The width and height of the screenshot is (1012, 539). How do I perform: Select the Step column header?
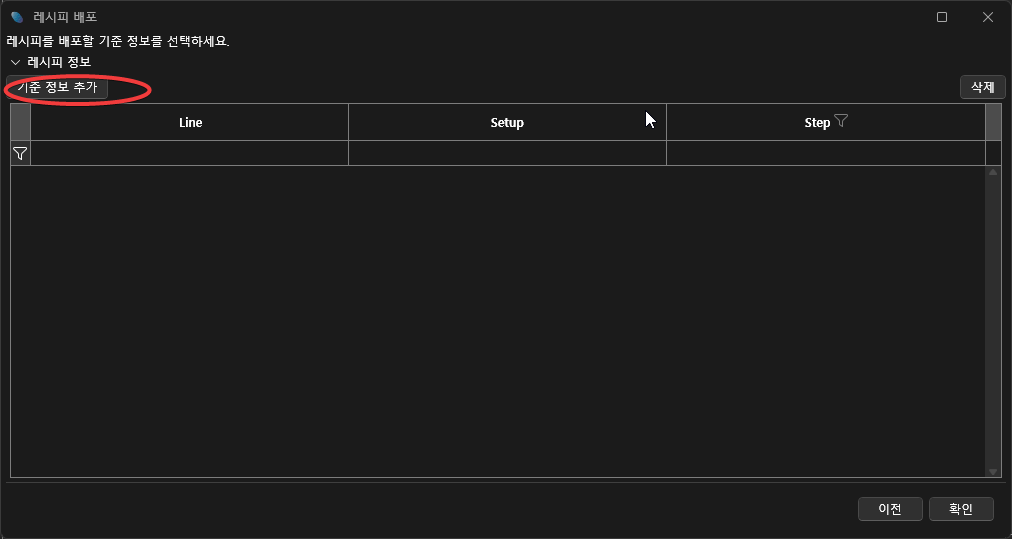pos(816,122)
